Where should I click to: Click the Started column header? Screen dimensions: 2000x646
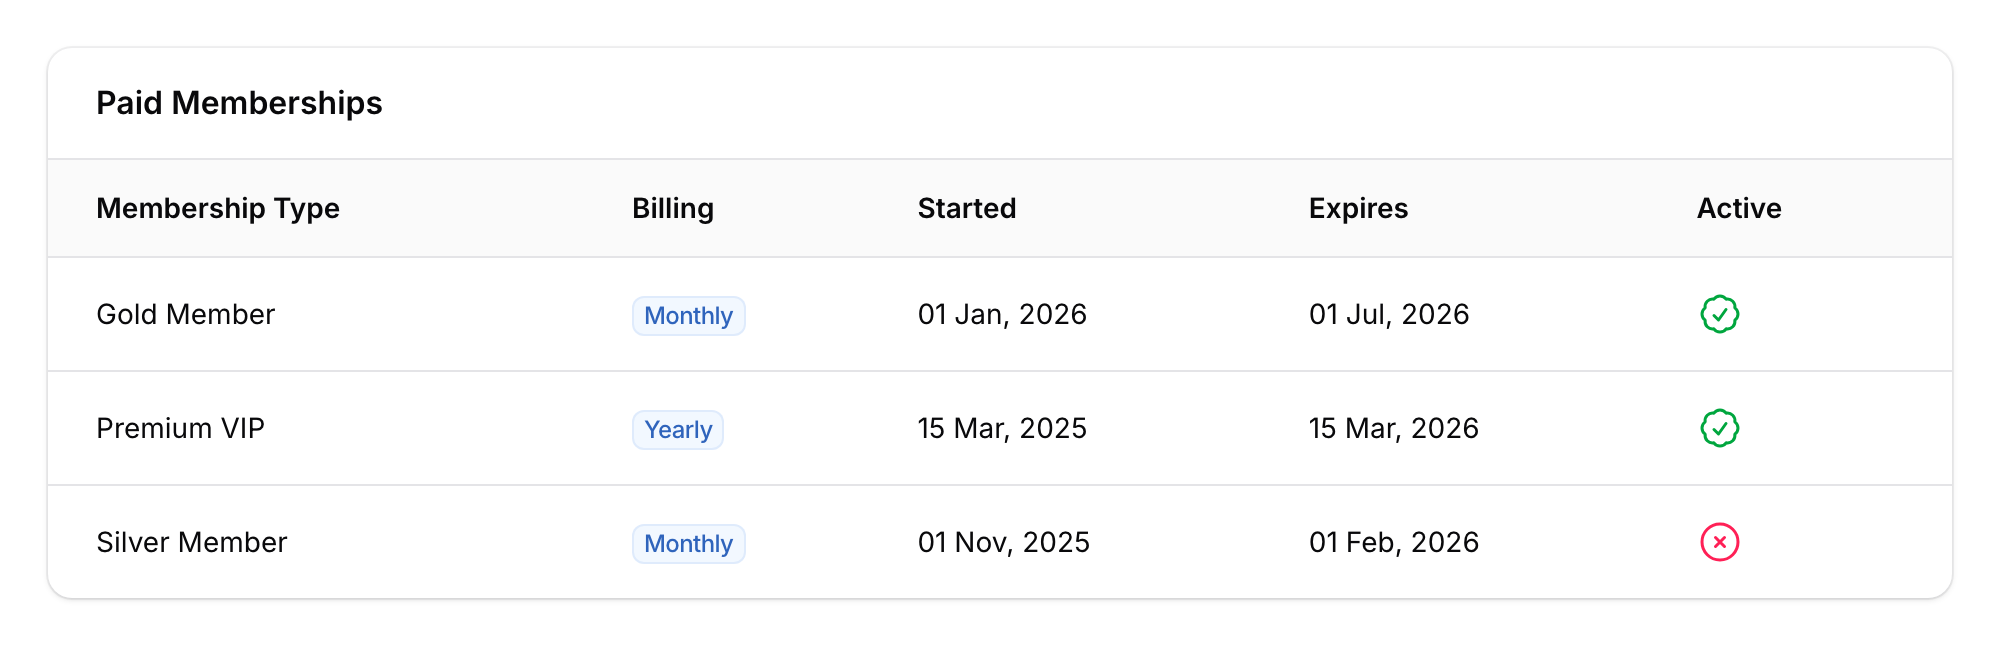[x=966, y=208]
